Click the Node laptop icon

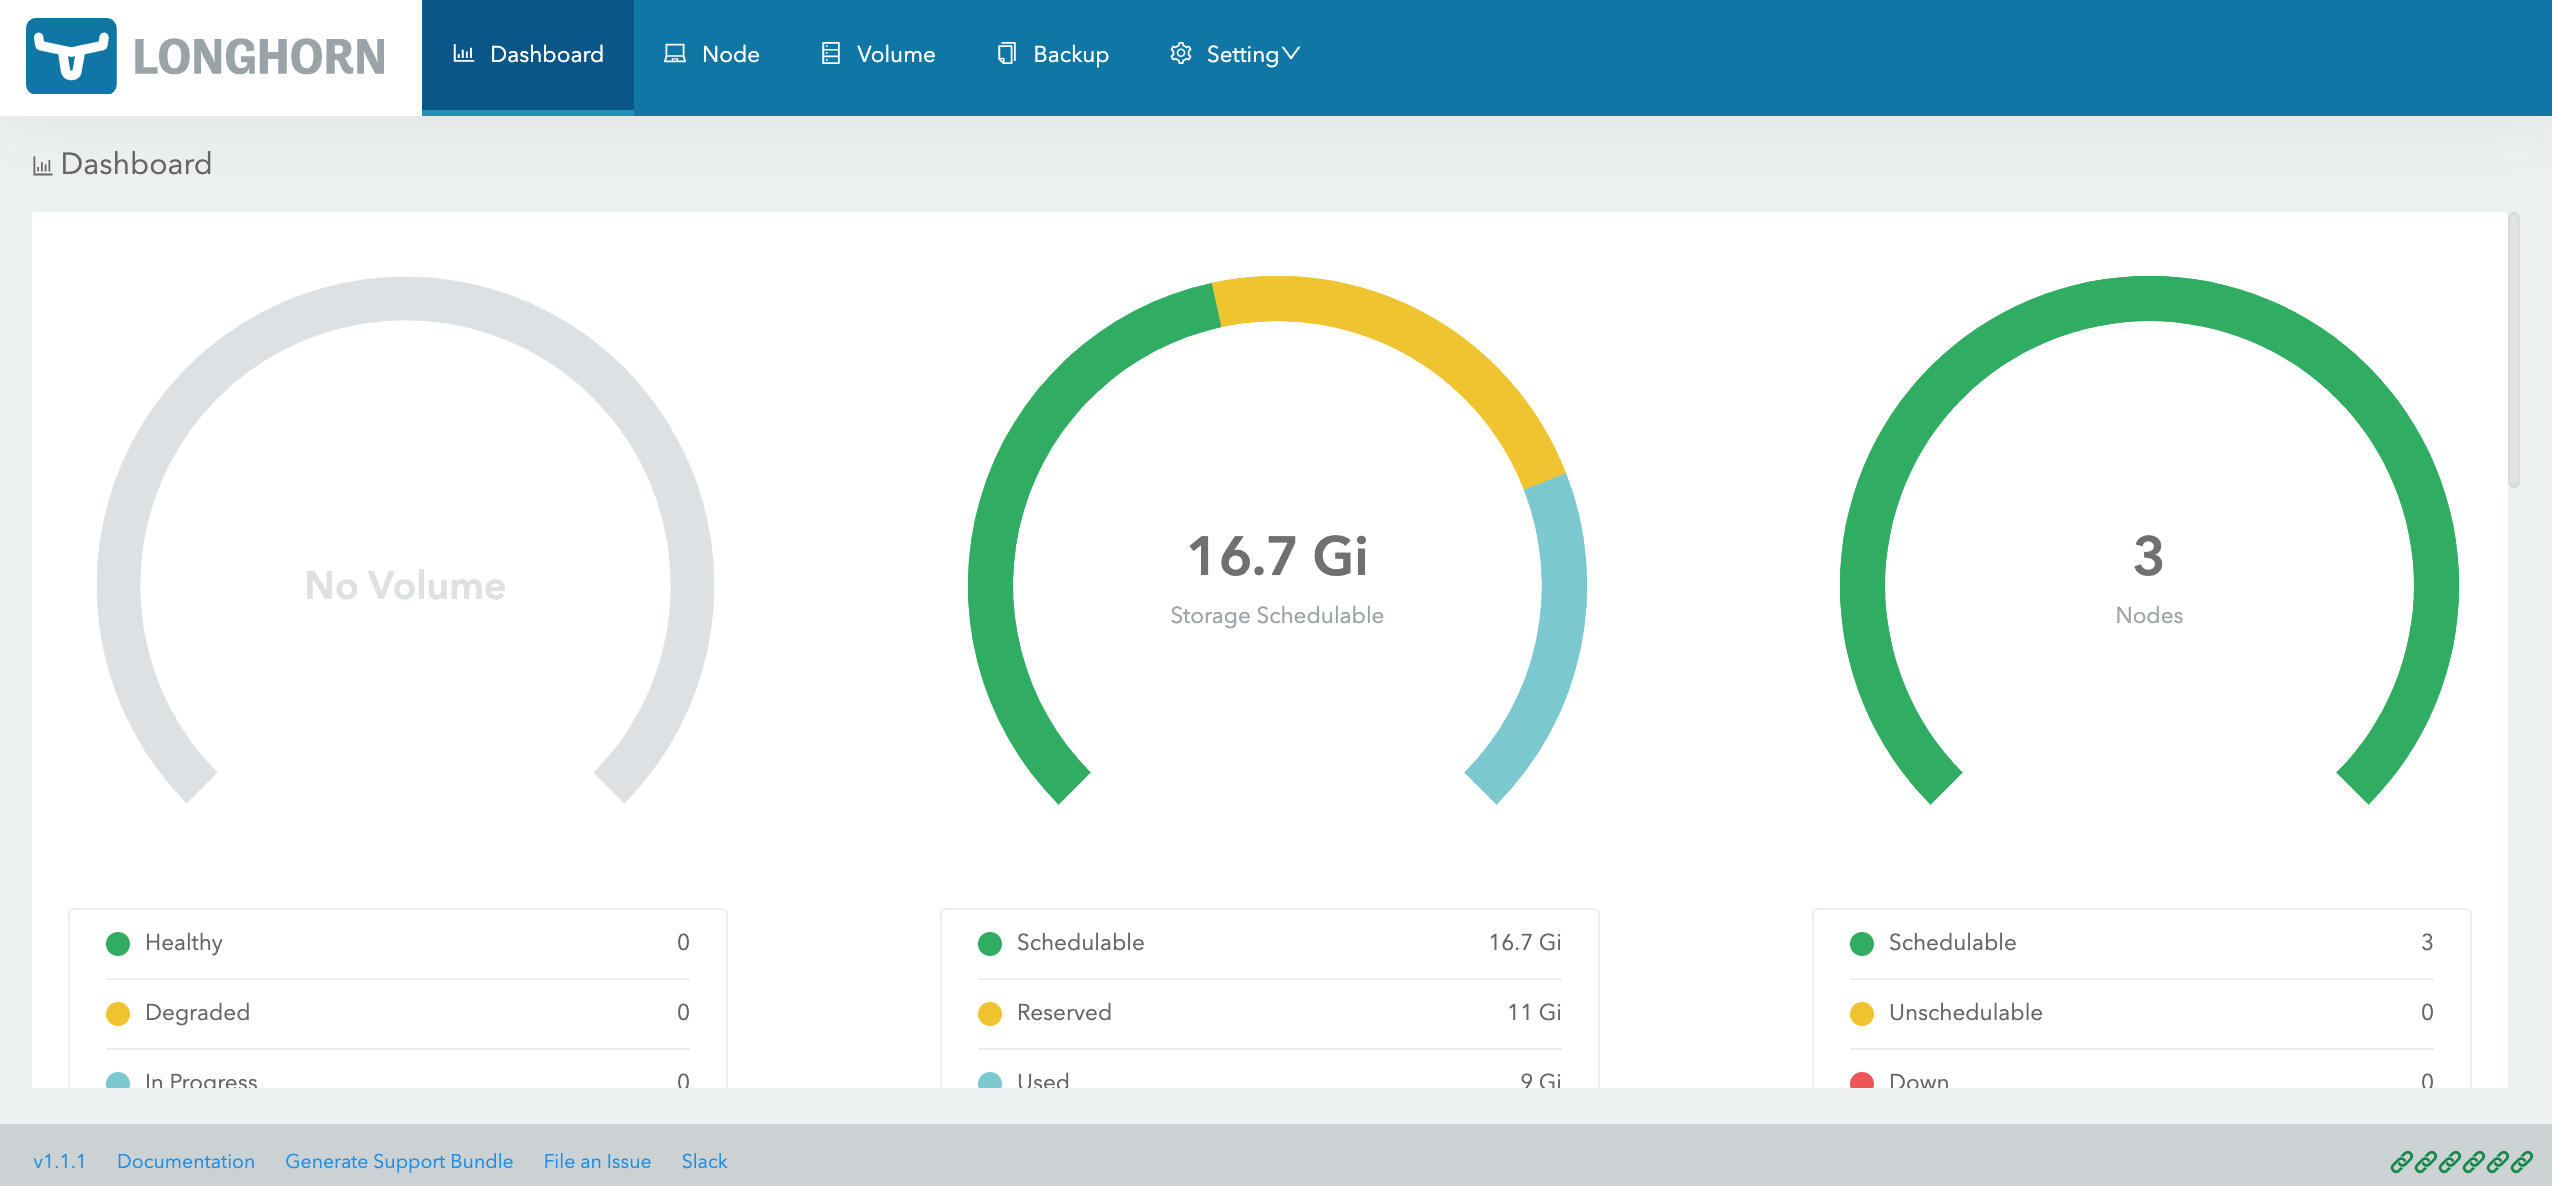[x=674, y=53]
